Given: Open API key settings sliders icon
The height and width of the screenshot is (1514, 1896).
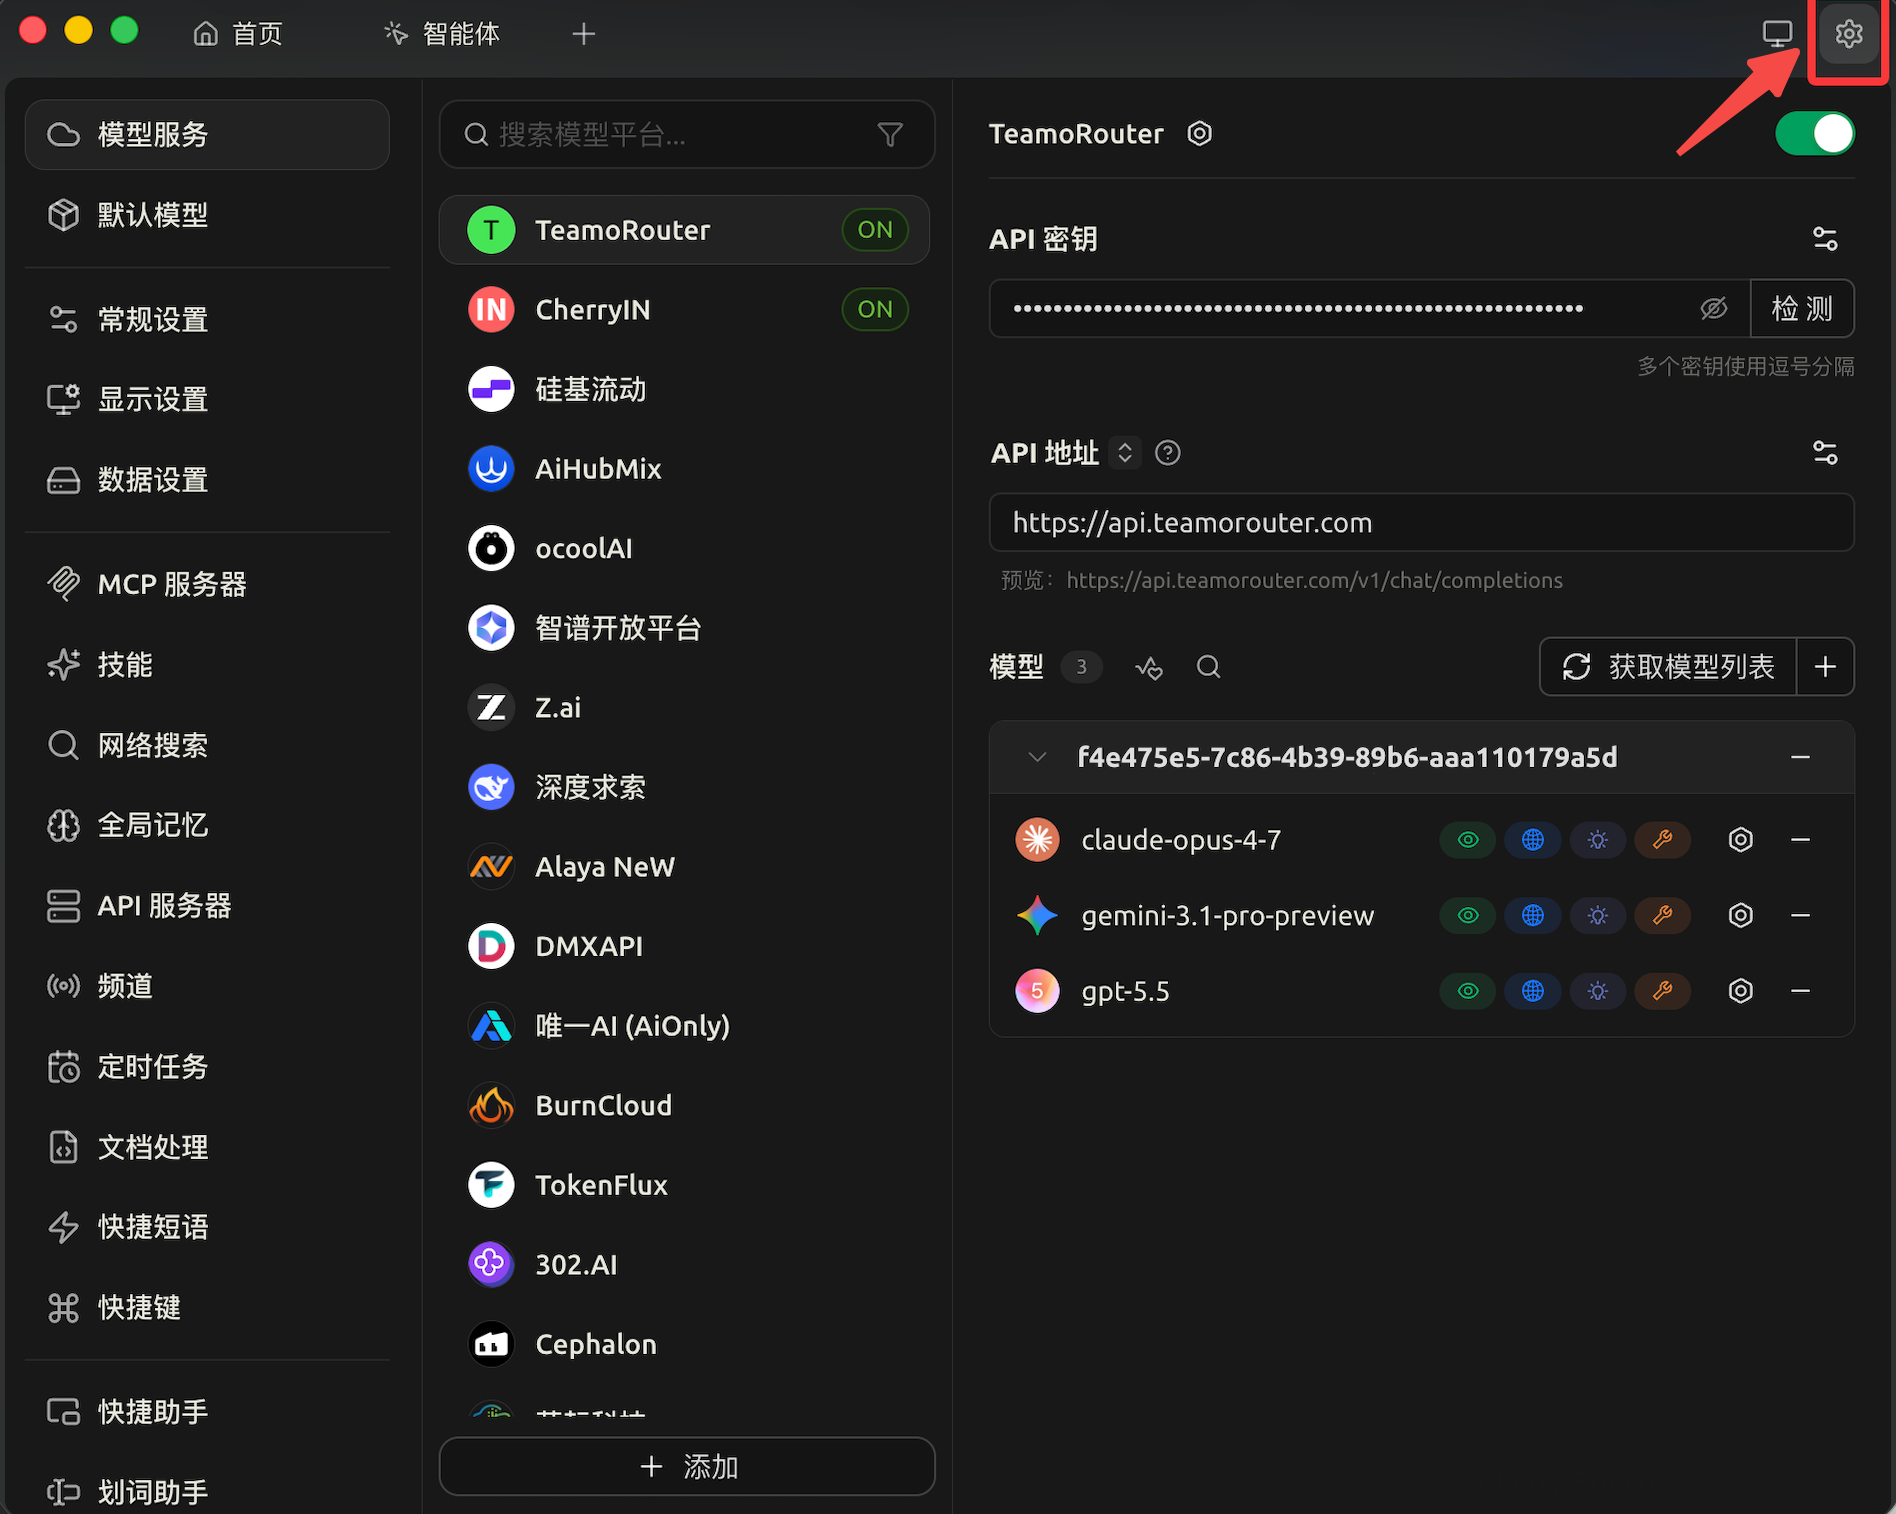Looking at the screenshot, I should (1825, 239).
